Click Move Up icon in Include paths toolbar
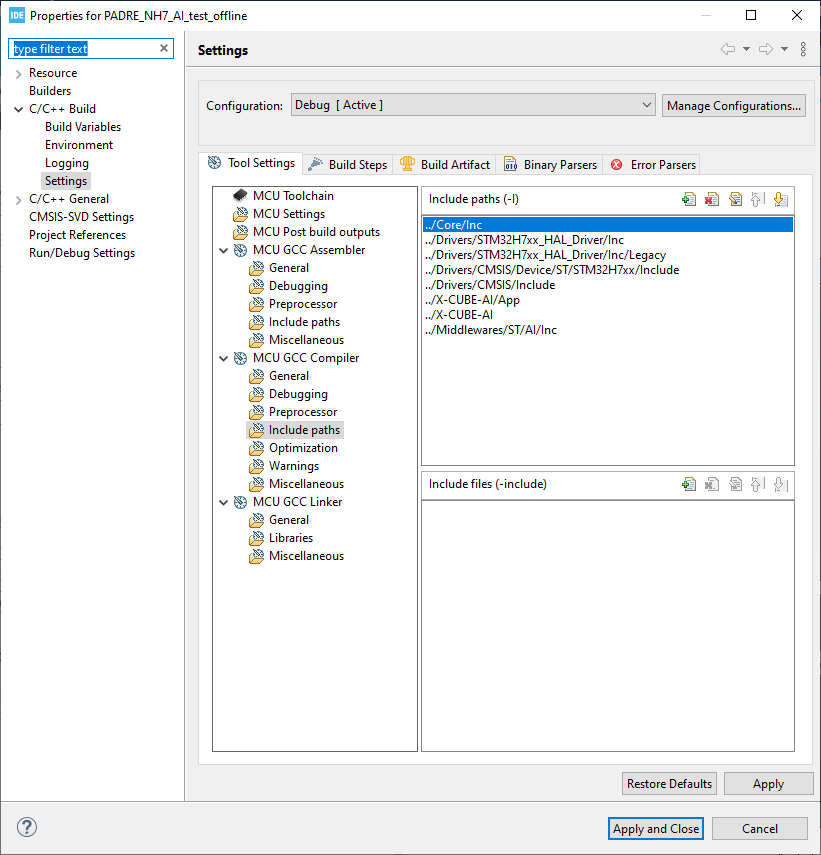 757,200
